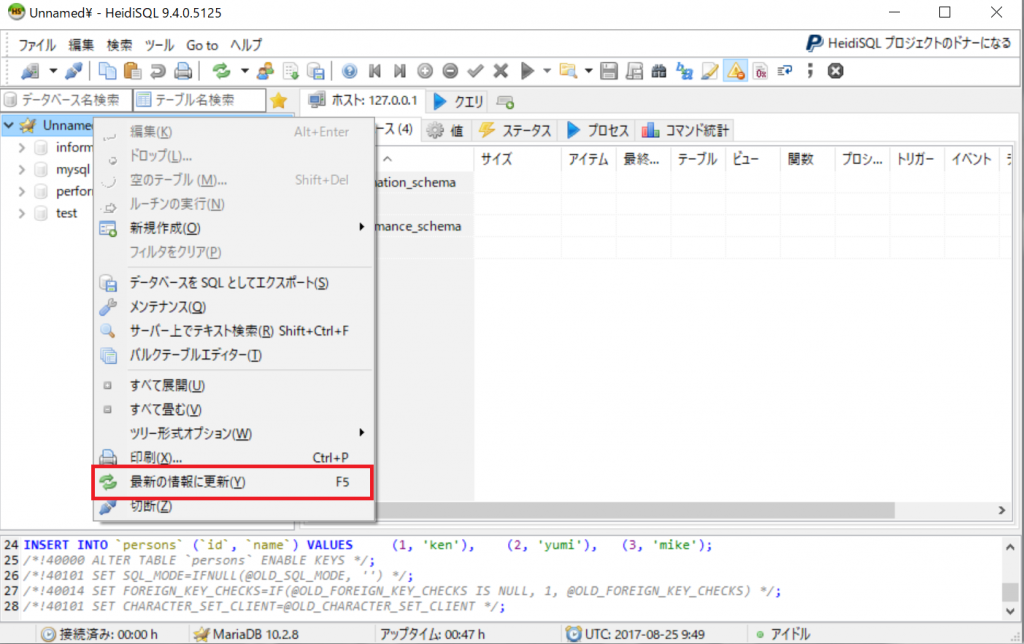
Task: Click the add new query tab icon
Action: pos(505,101)
